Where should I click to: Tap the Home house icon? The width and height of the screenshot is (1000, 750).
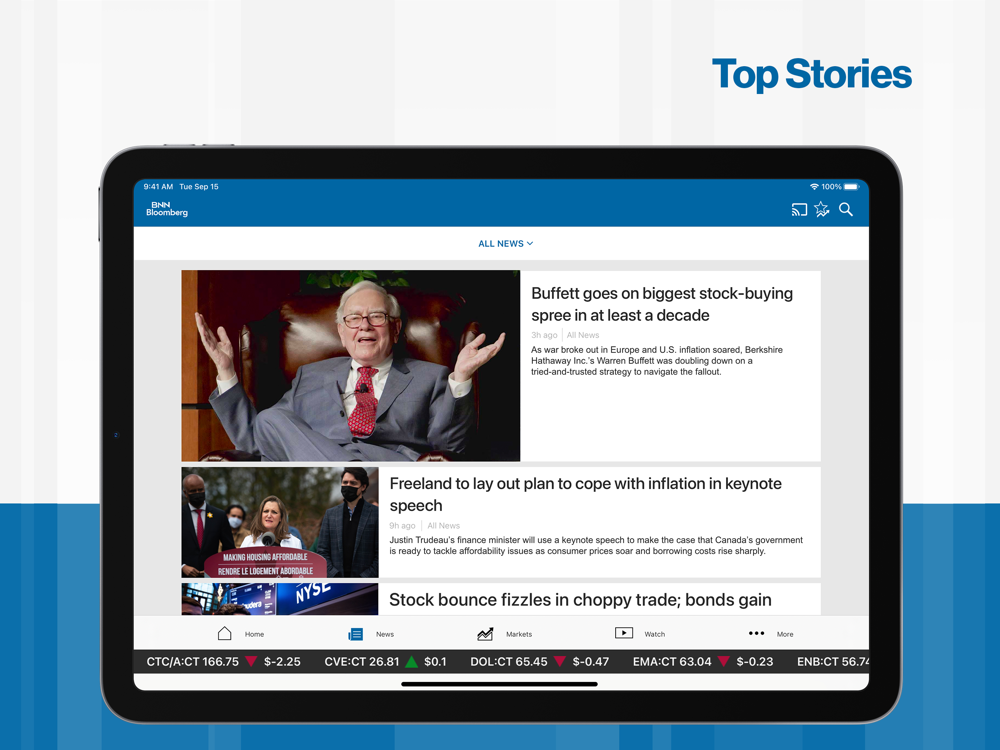(224, 633)
